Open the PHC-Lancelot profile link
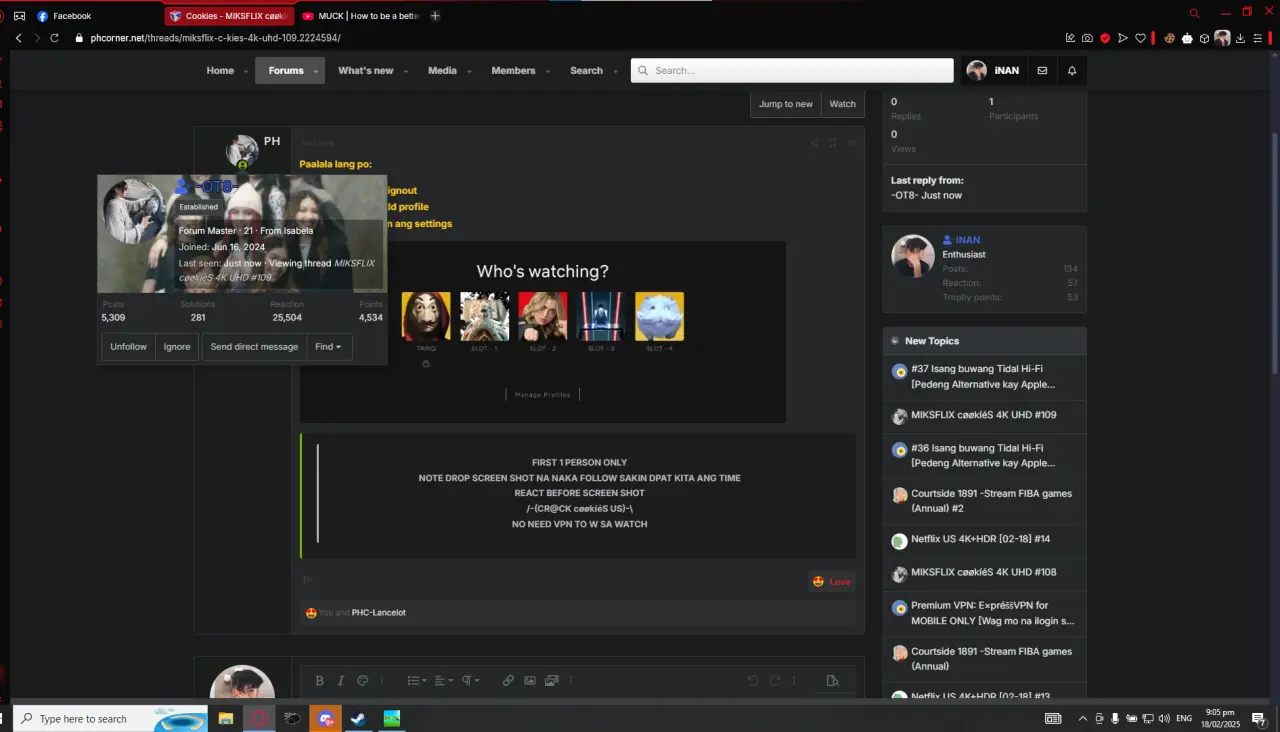 [x=379, y=613]
